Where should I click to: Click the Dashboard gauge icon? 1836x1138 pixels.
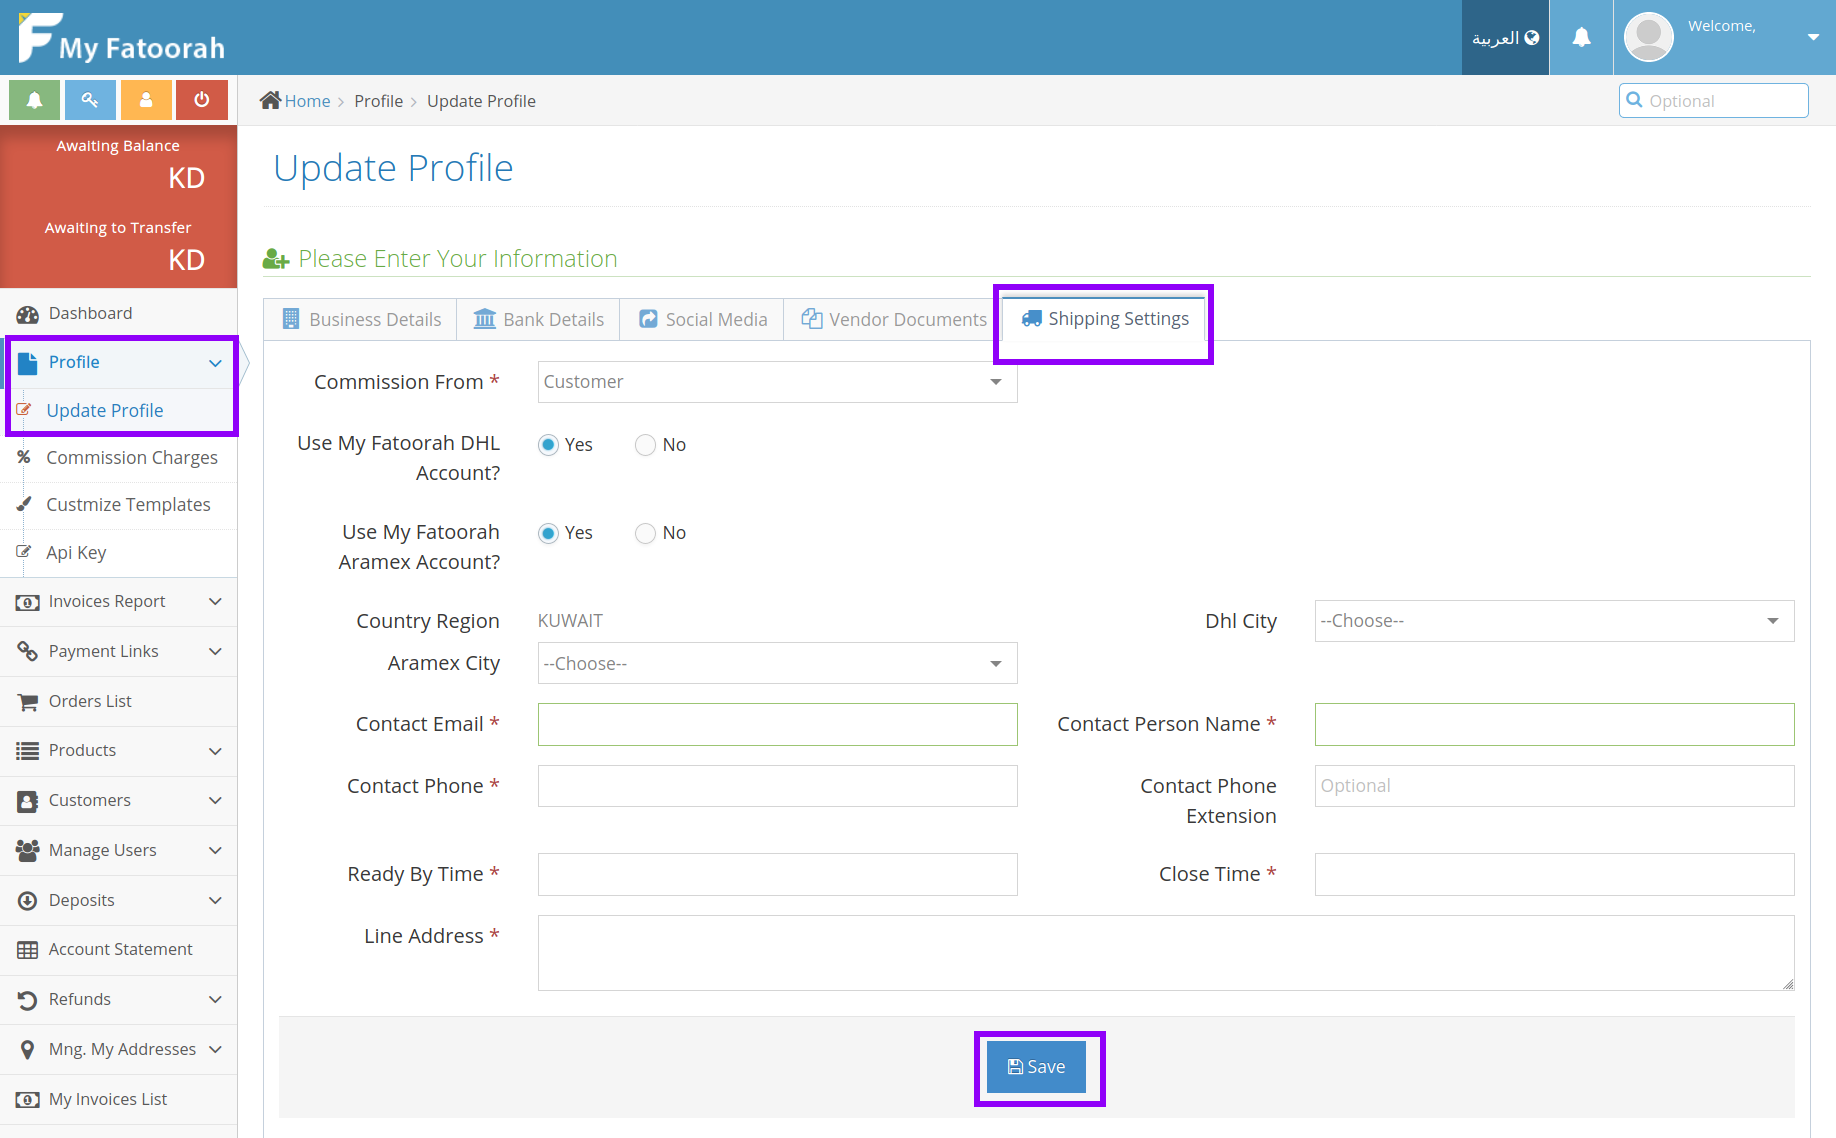click(x=27, y=314)
